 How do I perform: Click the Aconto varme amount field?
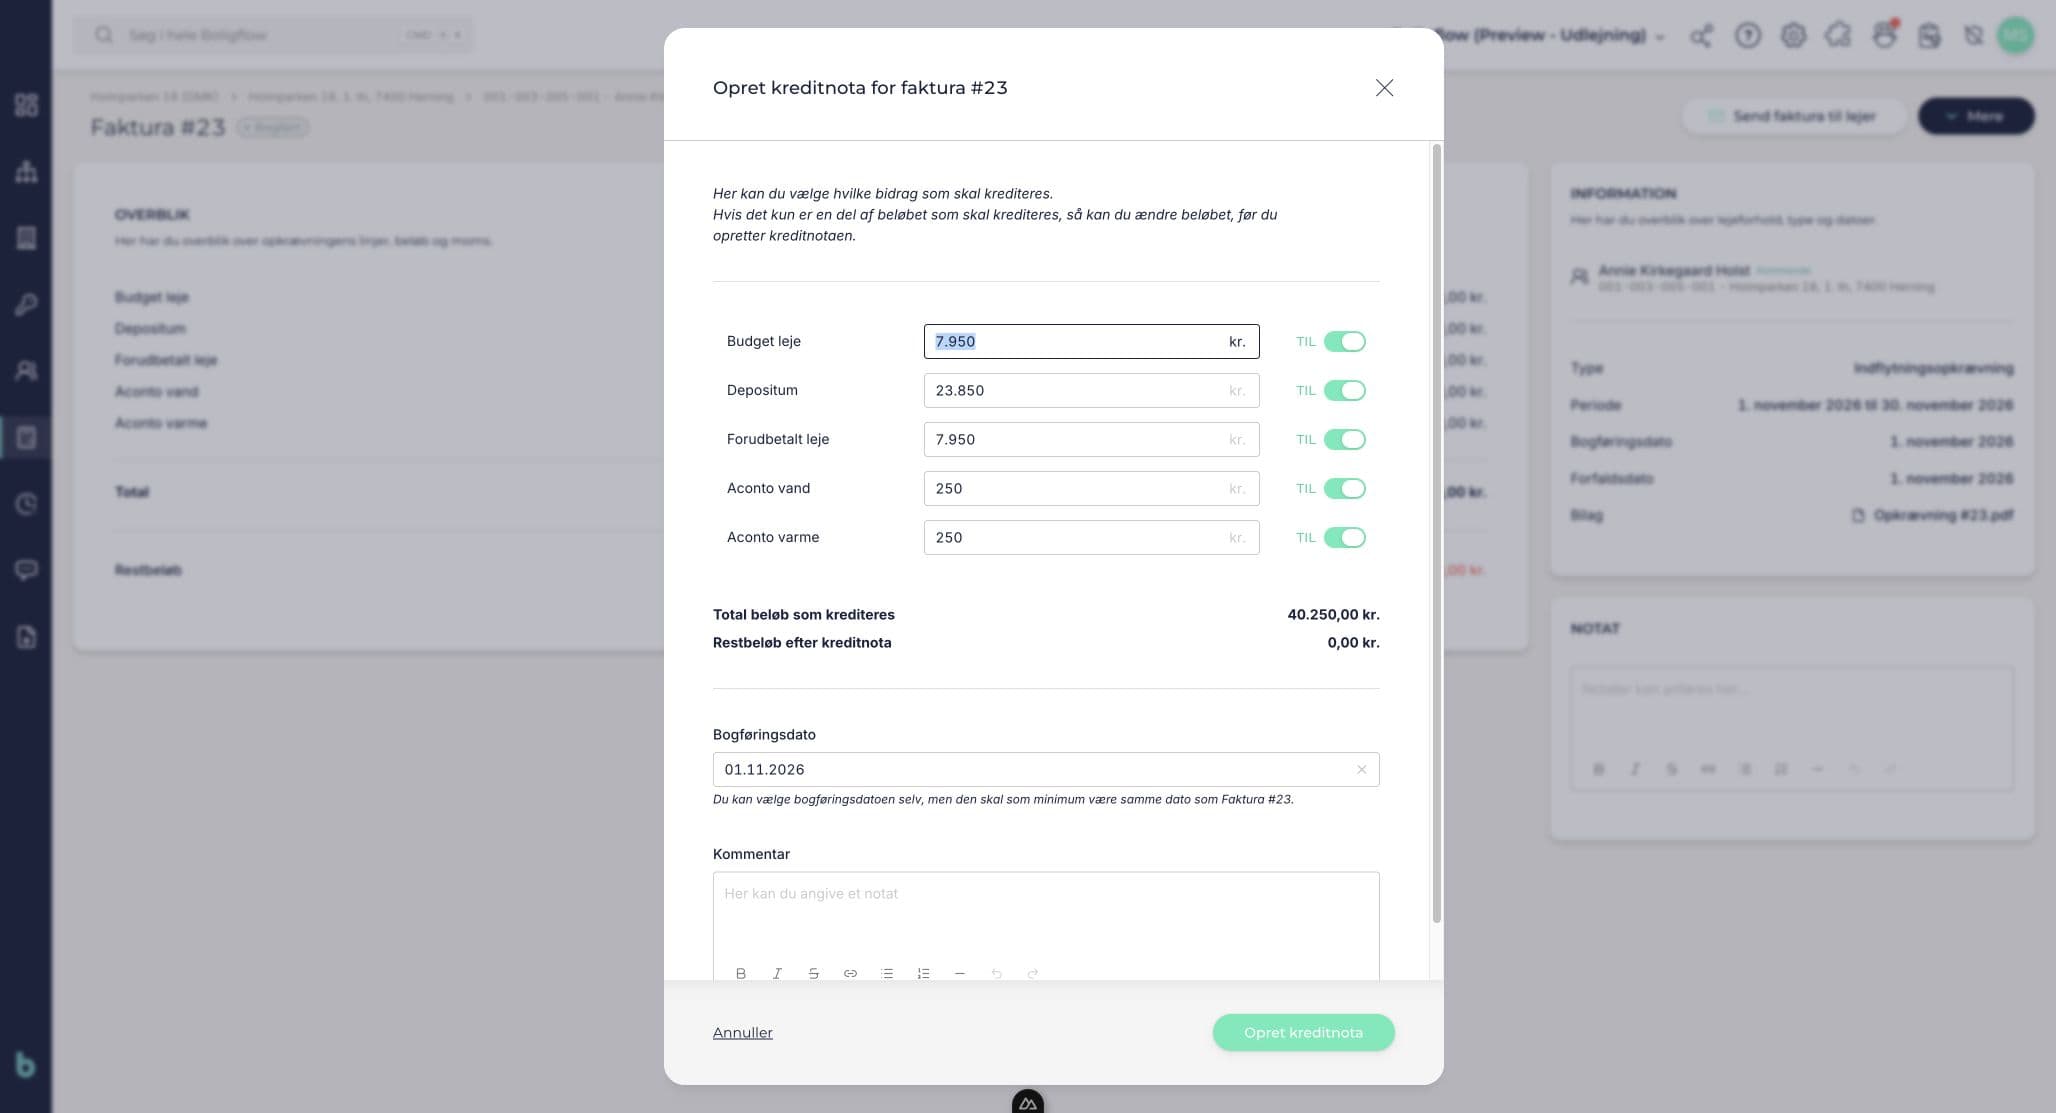[x=1091, y=538]
